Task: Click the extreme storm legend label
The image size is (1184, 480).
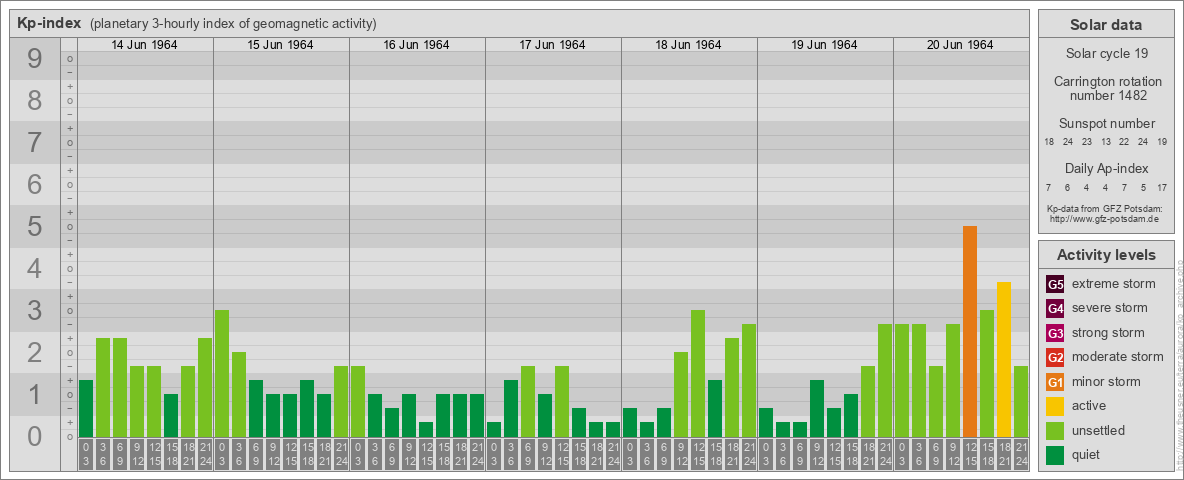Action: pos(1114,284)
